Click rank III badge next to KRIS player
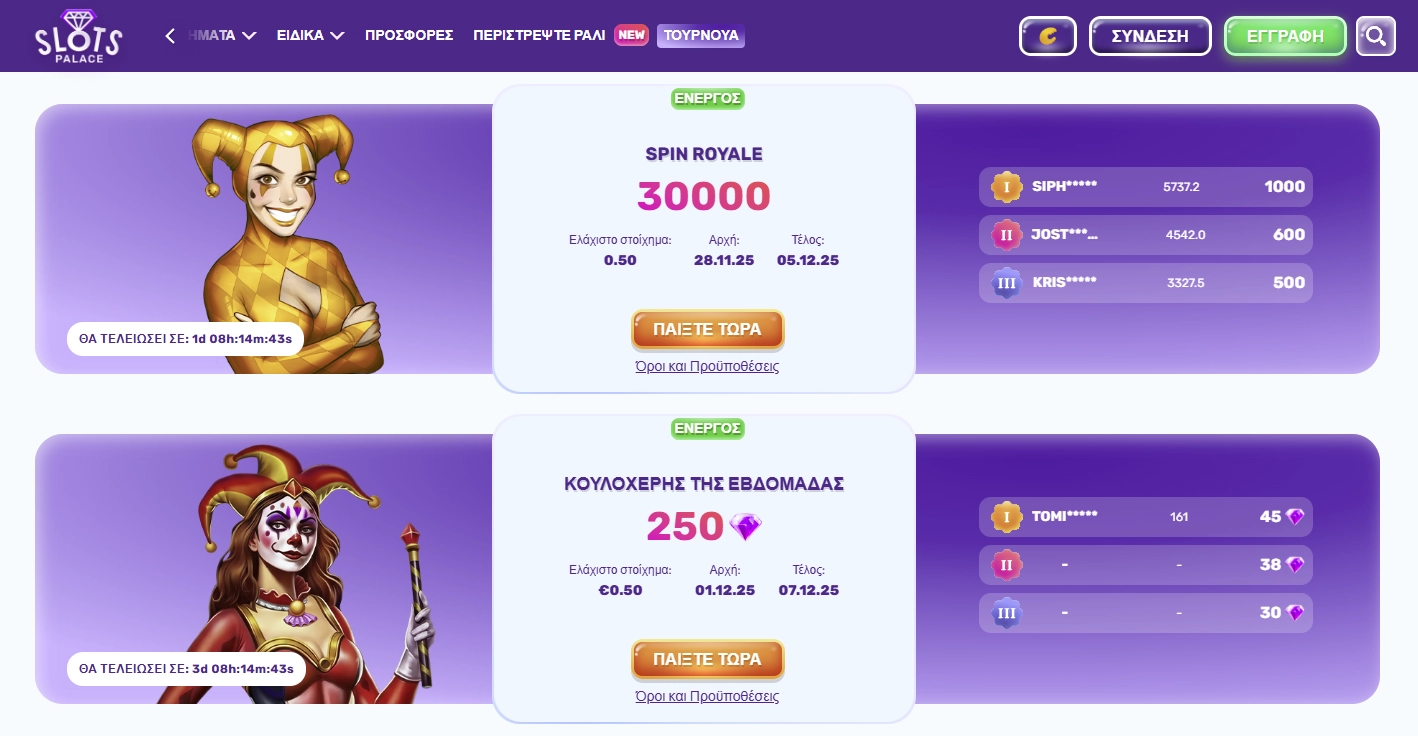 point(1005,282)
